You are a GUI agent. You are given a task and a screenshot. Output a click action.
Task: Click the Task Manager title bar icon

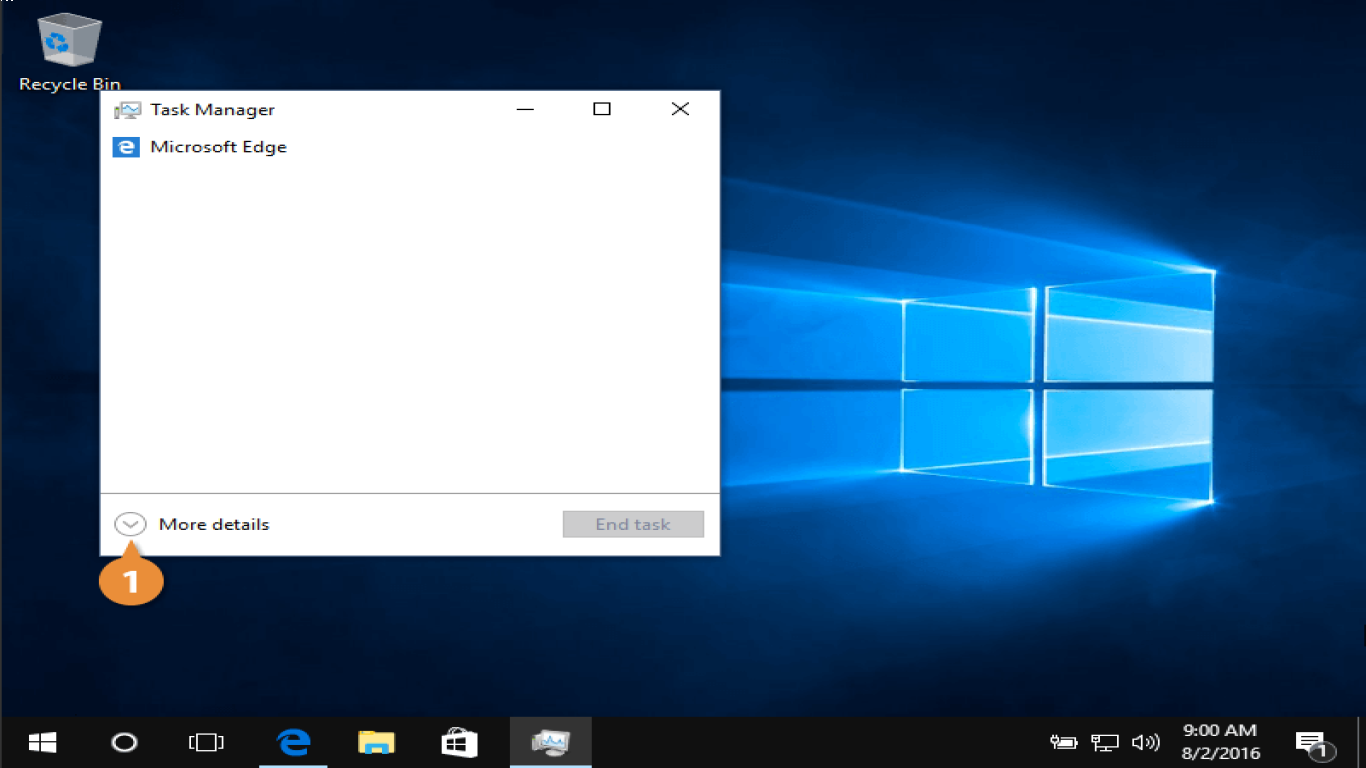[x=127, y=110]
